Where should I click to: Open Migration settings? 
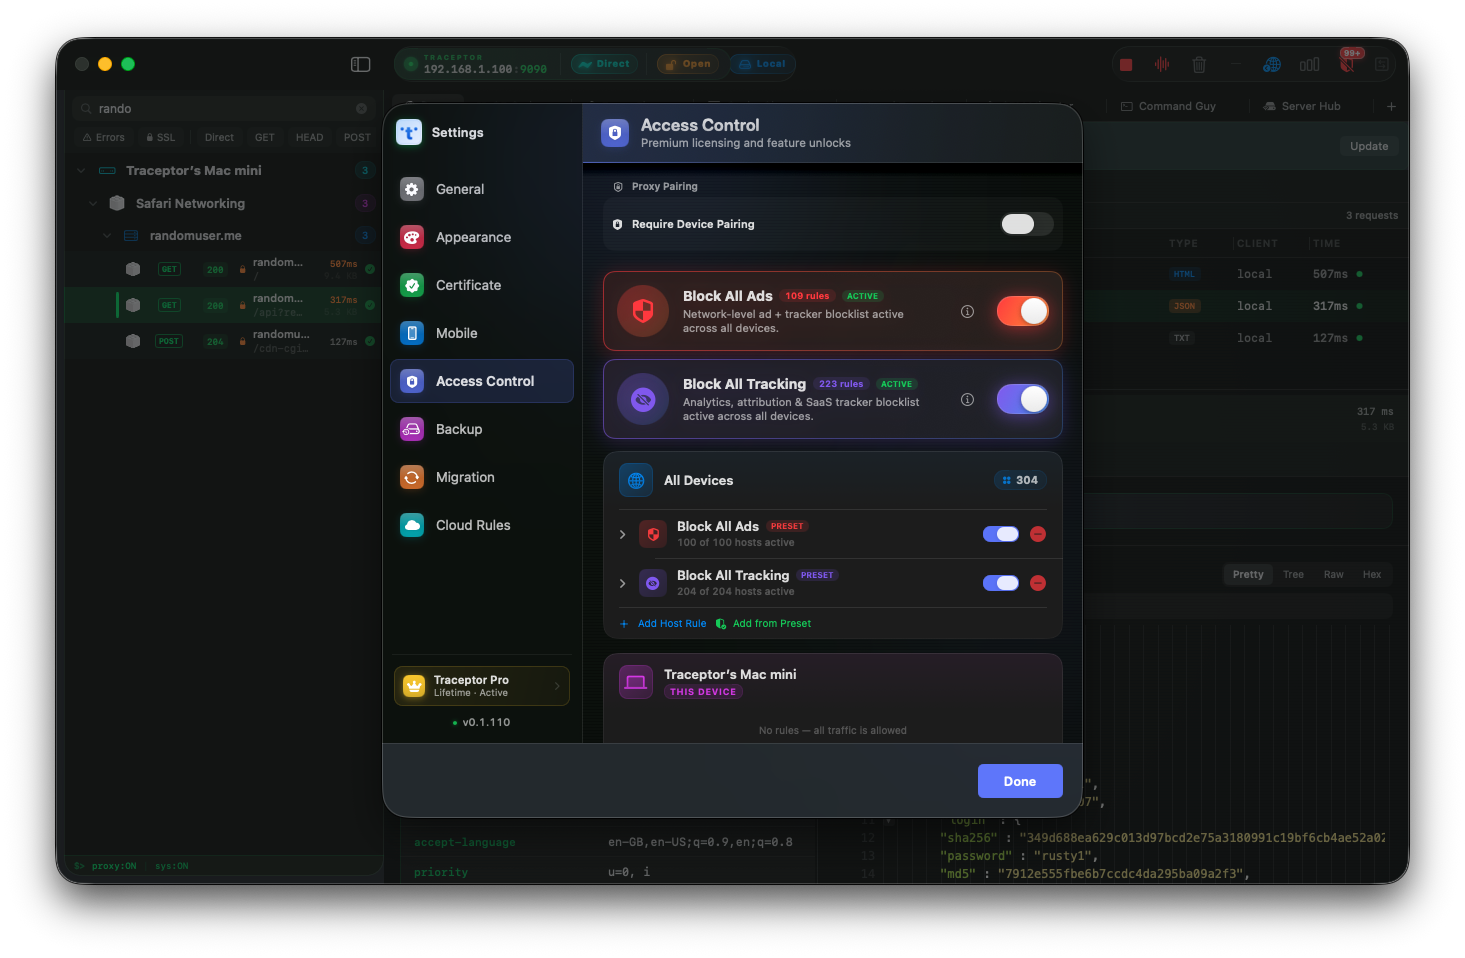point(482,477)
